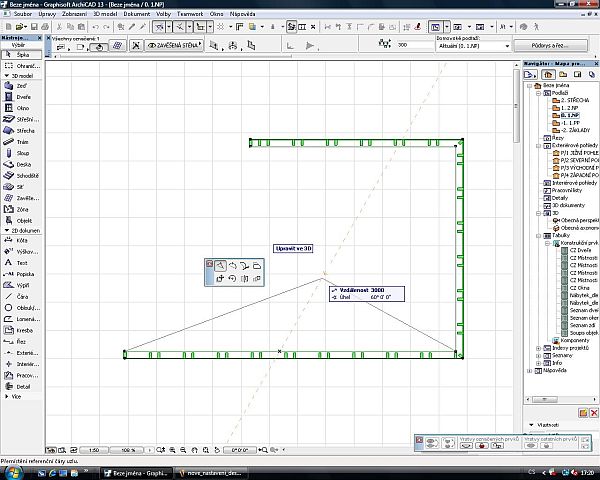Choose the Šipka (Arrow) selection tool
This screenshot has width=600, height=480.
click(21, 55)
